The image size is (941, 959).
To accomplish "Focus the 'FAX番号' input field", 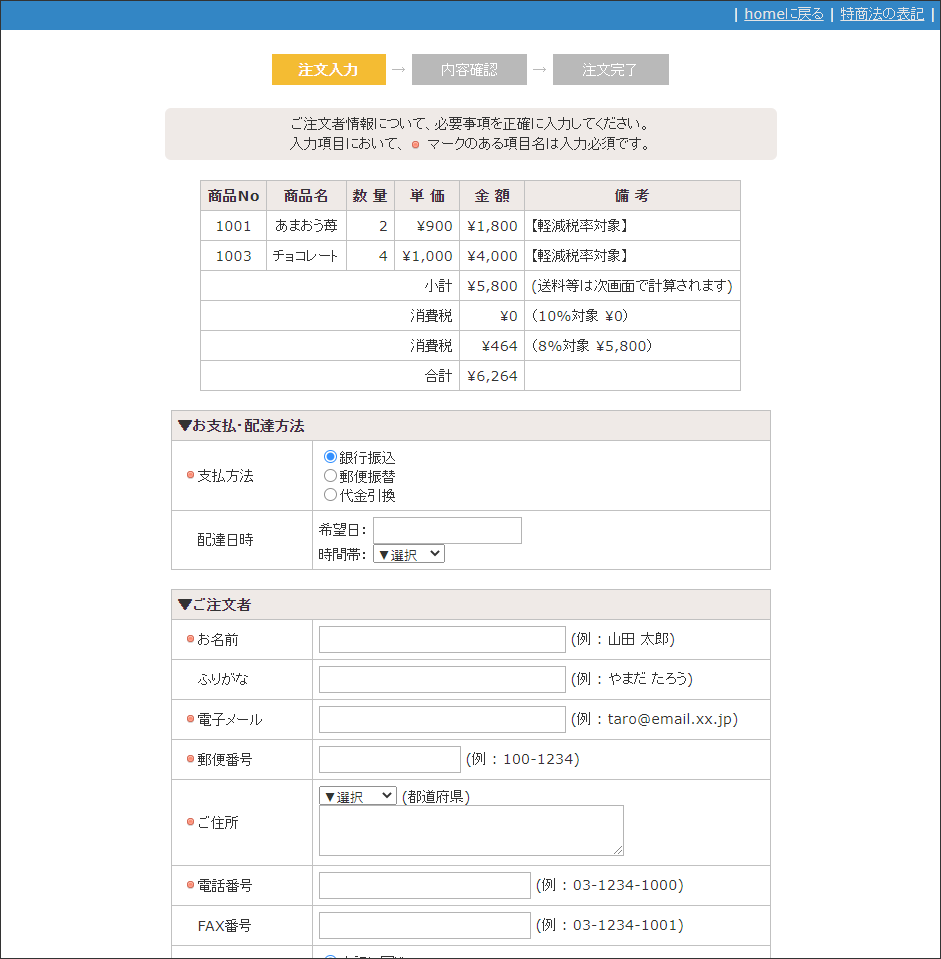I will (424, 926).
